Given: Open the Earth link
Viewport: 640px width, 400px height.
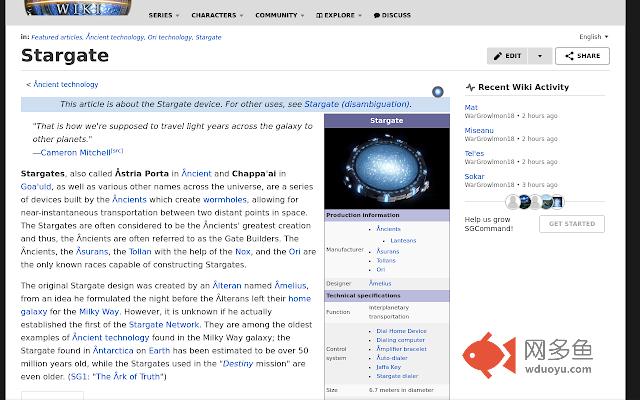Looking at the screenshot, I should tap(159, 351).
